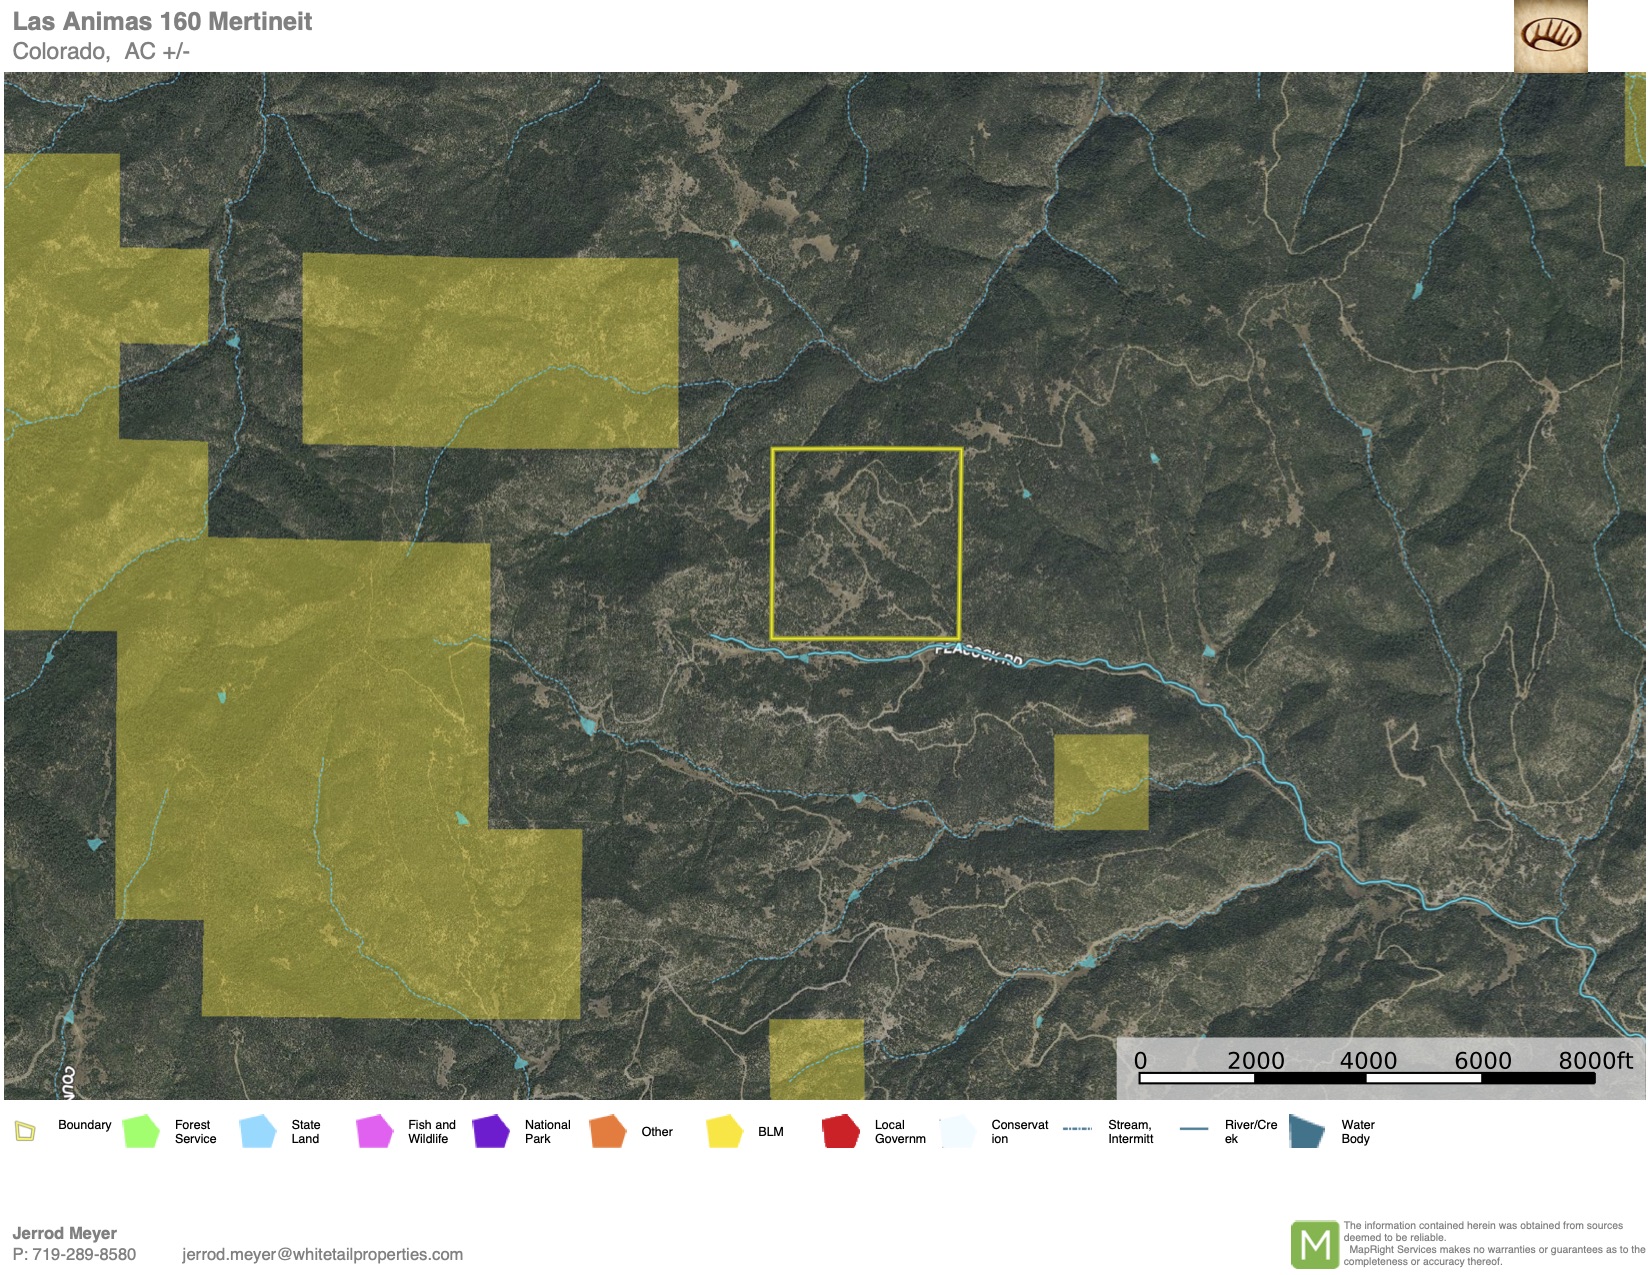Click the Peacock Rd label on map

tap(979, 655)
